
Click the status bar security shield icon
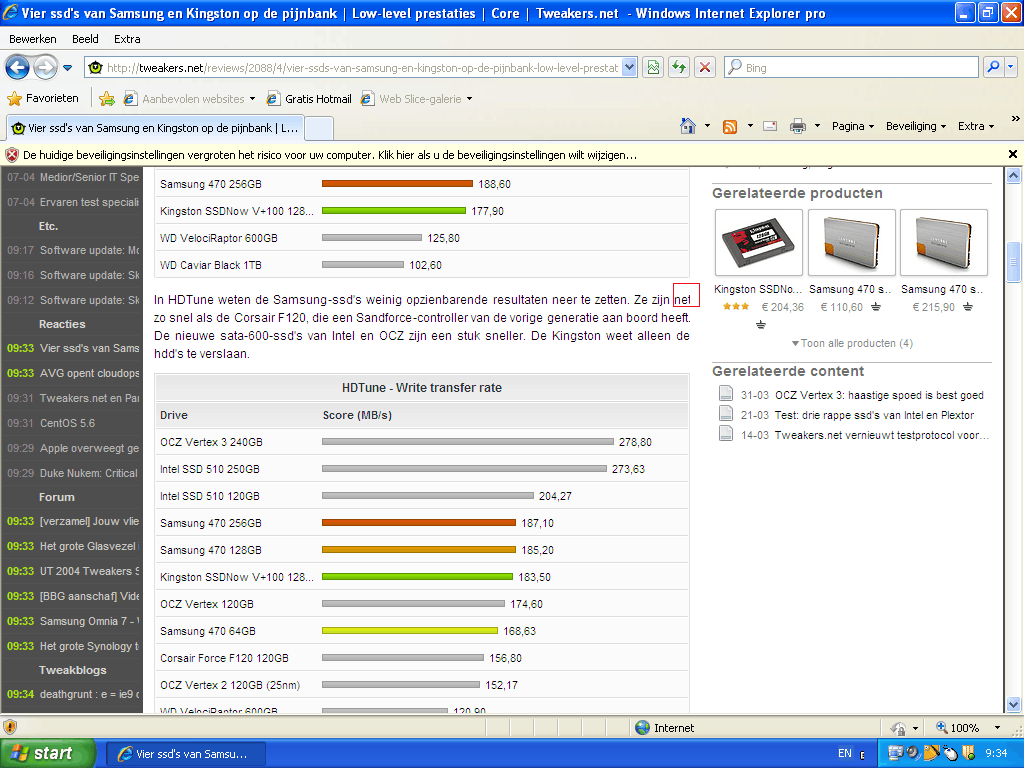10,727
